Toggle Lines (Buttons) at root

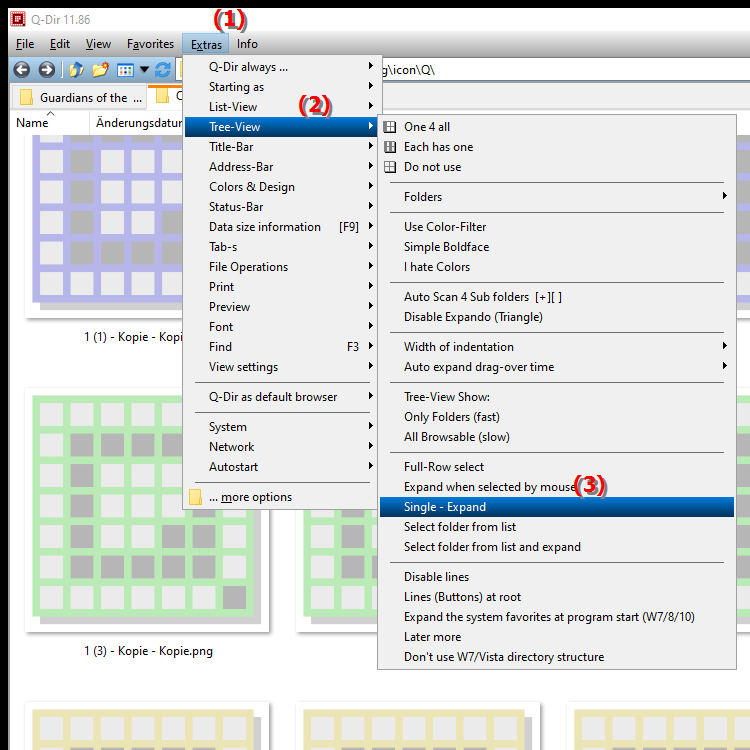tap(557, 597)
